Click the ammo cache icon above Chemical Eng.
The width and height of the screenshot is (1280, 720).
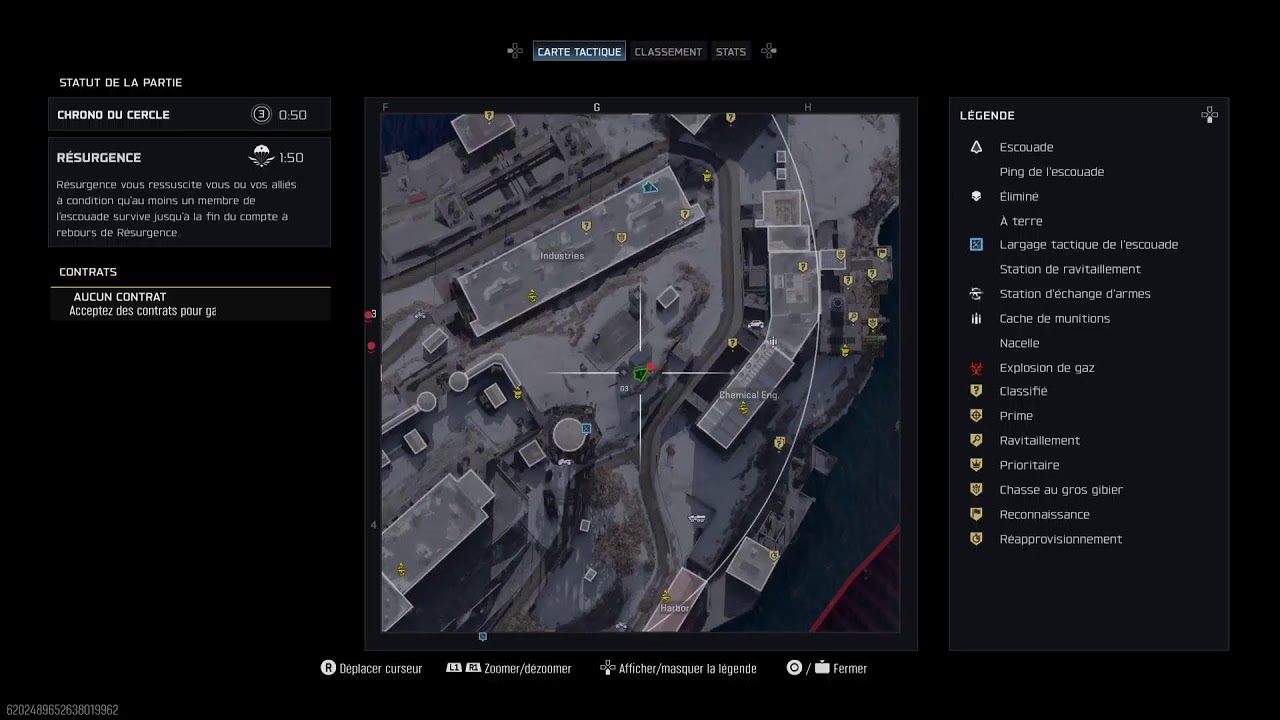click(772, 342)
